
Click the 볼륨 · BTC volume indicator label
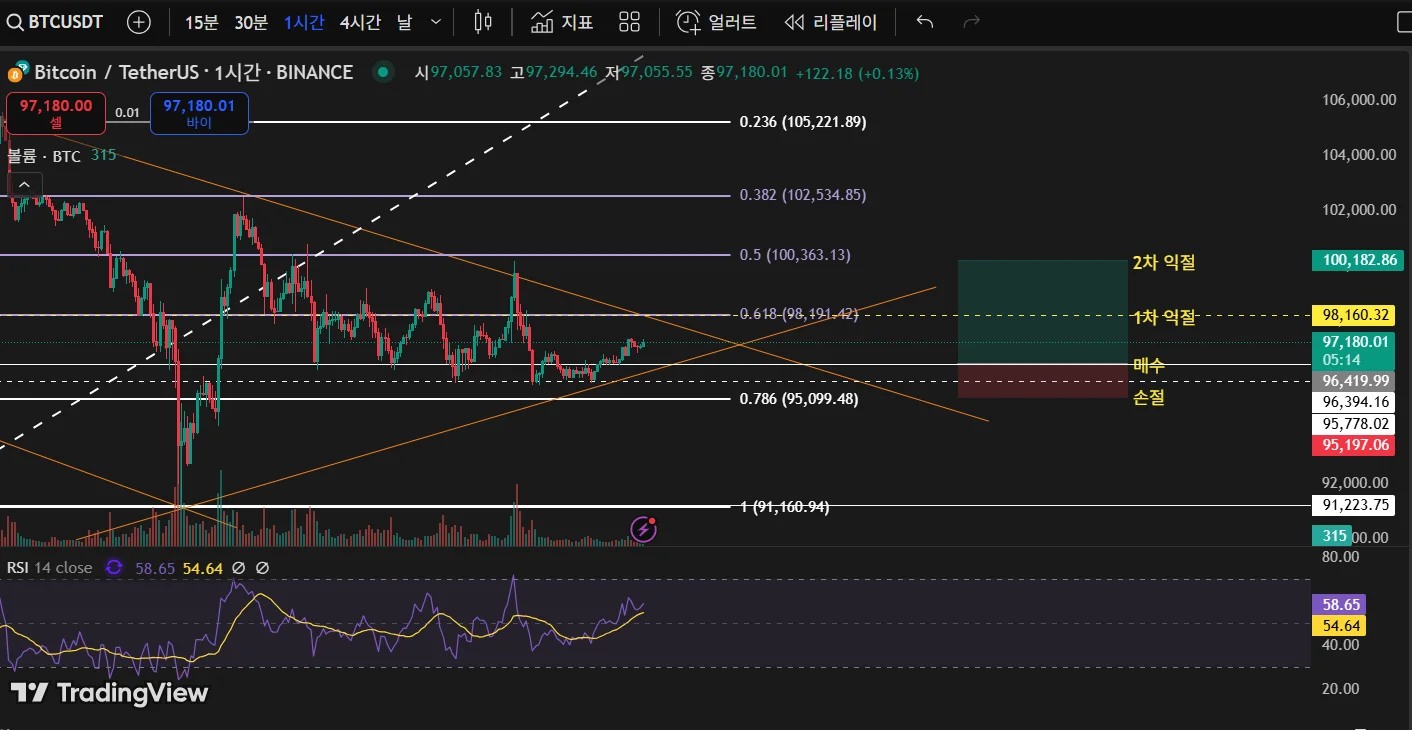point(44,155)
